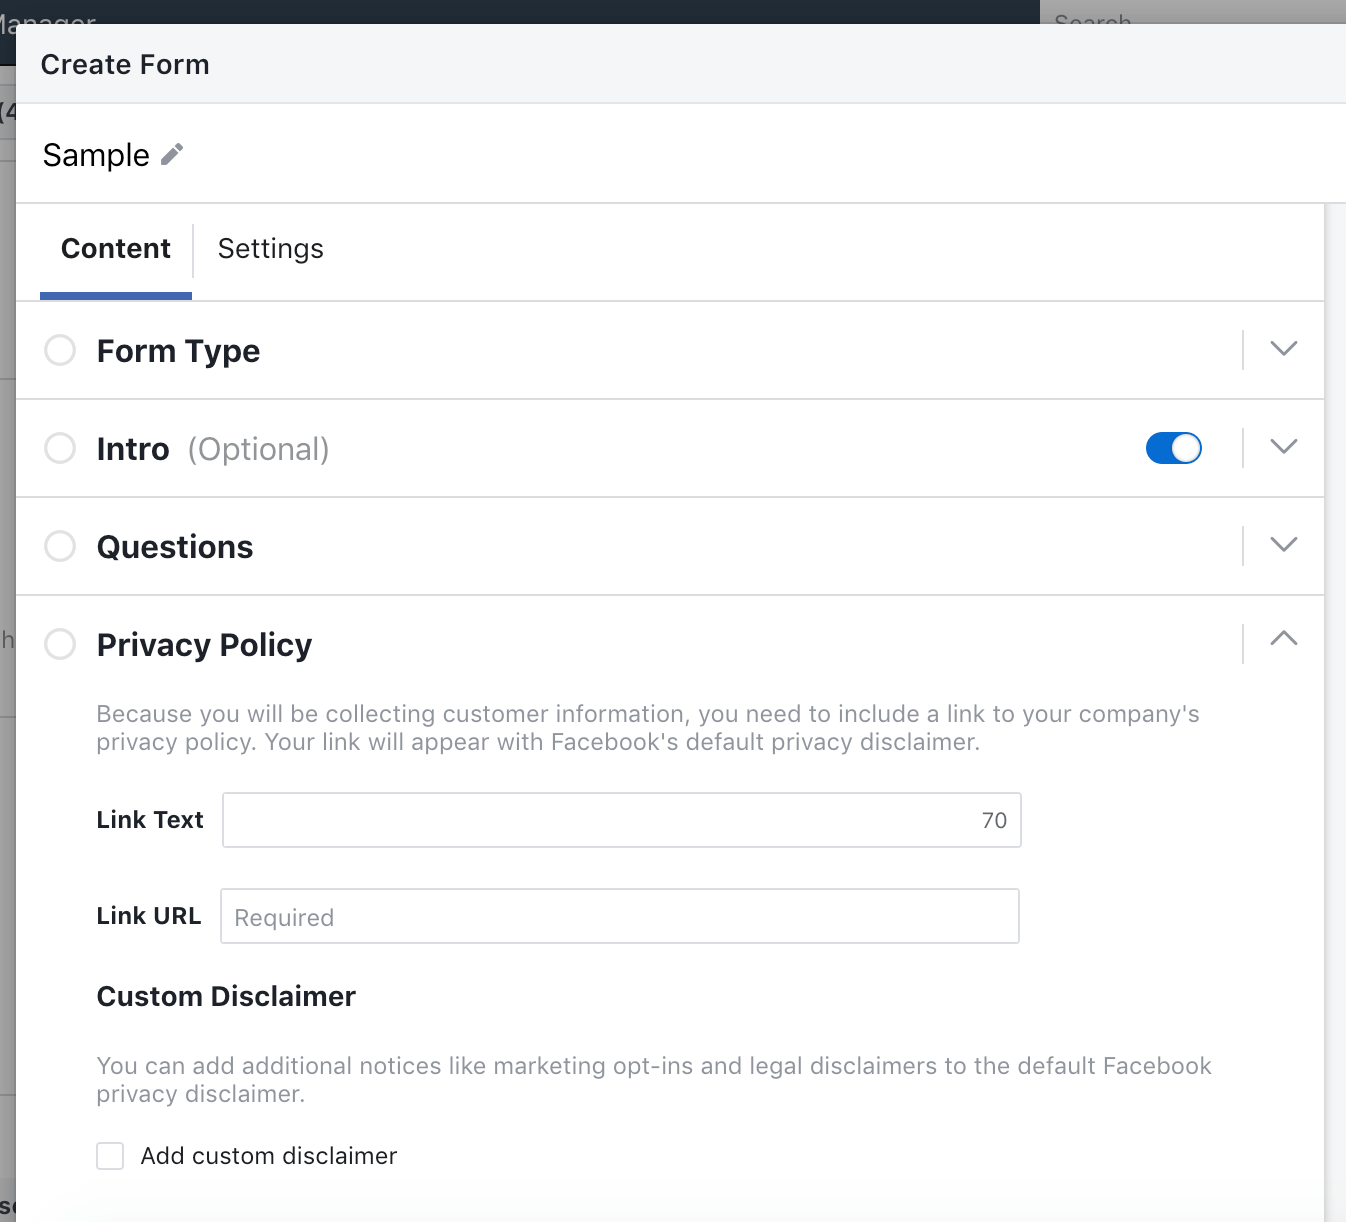The width and height of the screenshot is (1346, 1222).
Task: Click the Add custom disclaimer label
Action: click(x=269, y=1156)
